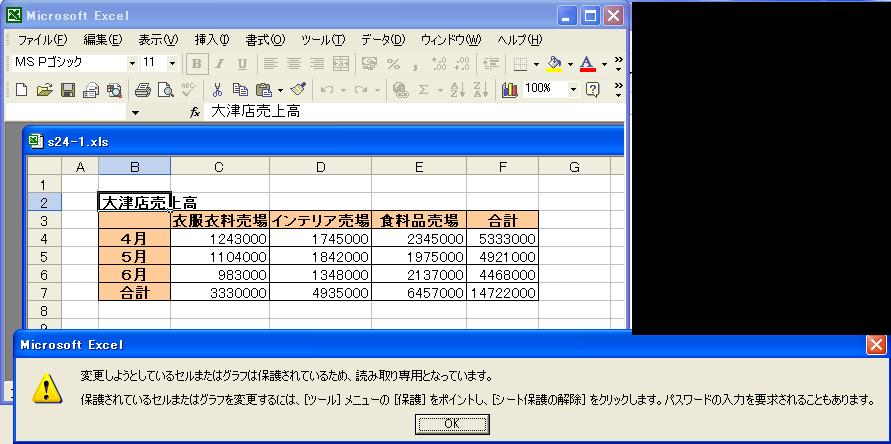891x444 pixels.
Task: Expand AutoSum functions dropdown arrow
Action: (x=440, y=90)
